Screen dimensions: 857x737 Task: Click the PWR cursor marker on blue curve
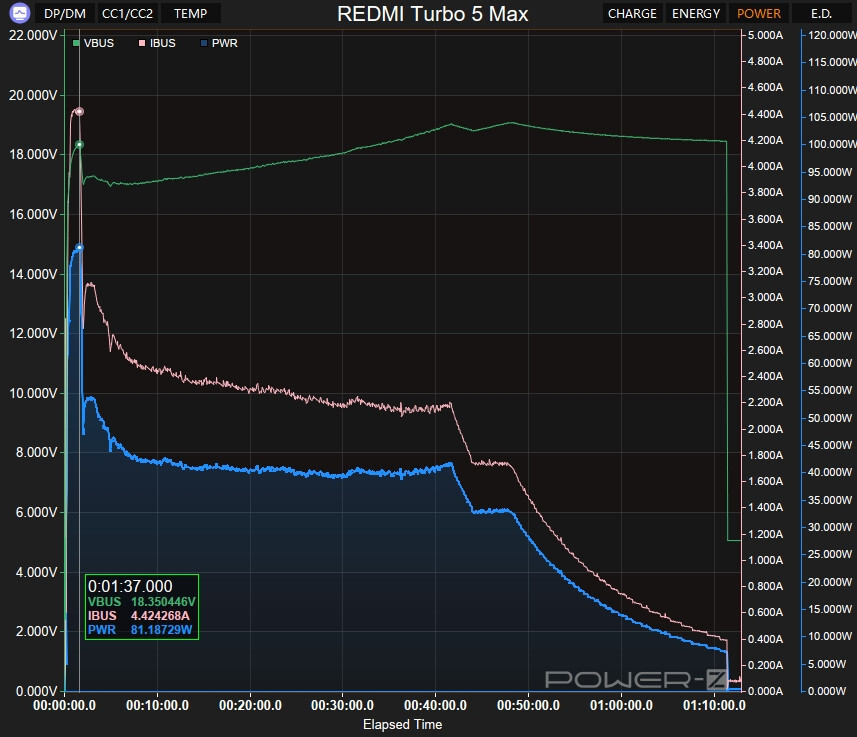click(79, 248)
